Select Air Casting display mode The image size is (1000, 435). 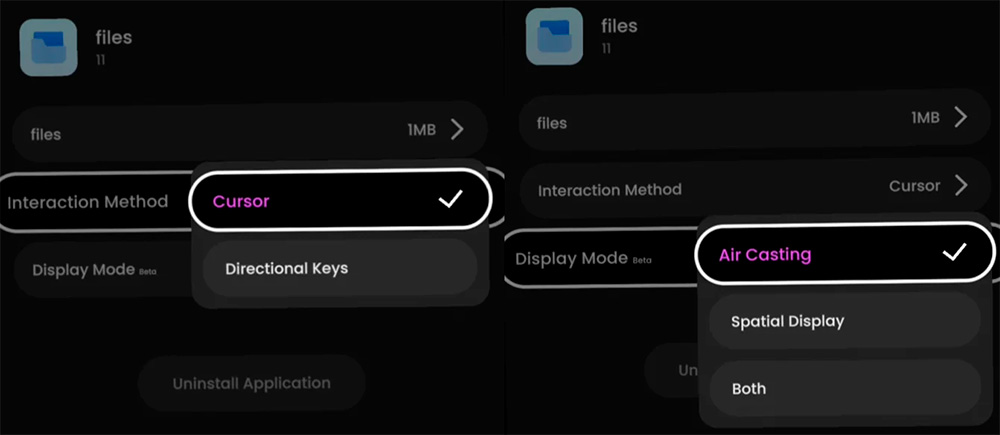[844, 253]
